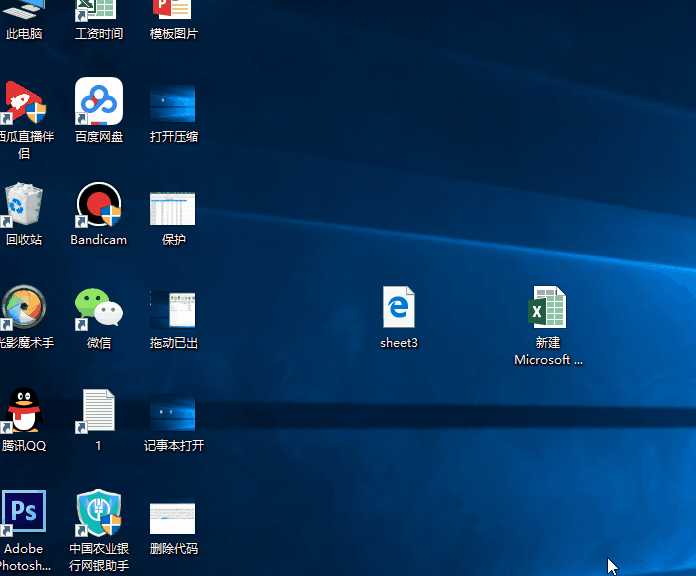Click the 新建 Microsoft ... name label
Viewport: 696px width, 576px height.
548,351
